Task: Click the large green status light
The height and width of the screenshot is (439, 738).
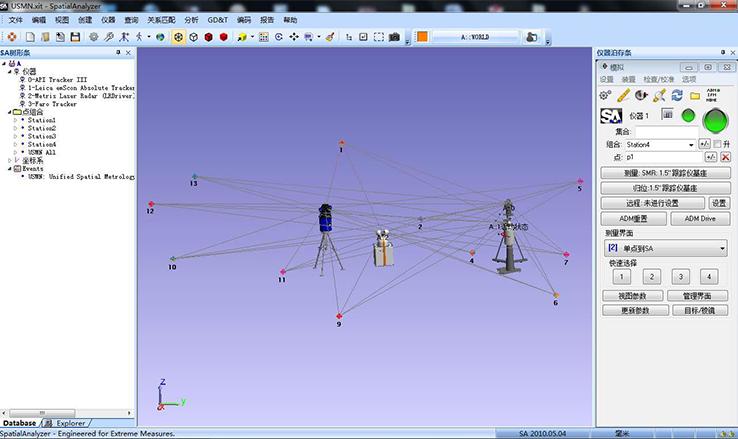Action: [715, 120]
